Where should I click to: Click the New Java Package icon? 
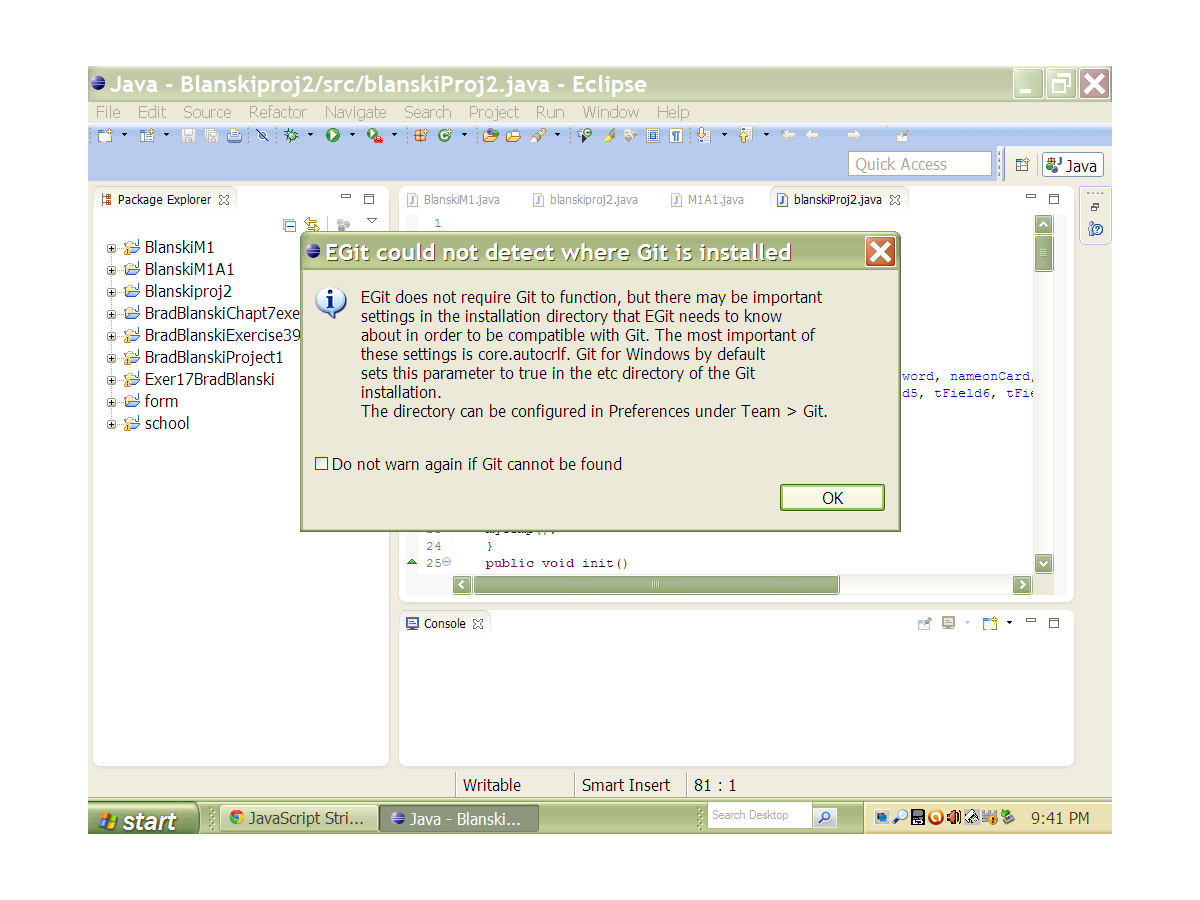(x=421, y=135)
